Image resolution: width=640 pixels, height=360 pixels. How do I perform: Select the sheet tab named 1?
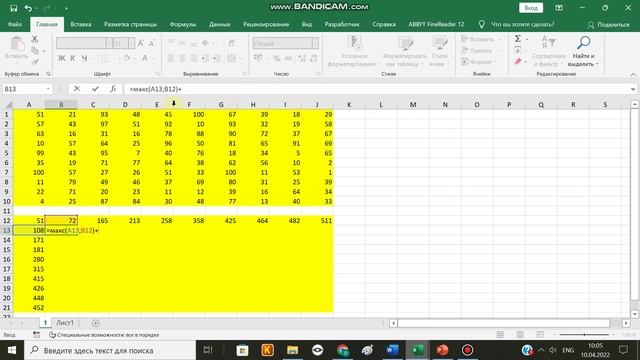click(x=45, y=322)
